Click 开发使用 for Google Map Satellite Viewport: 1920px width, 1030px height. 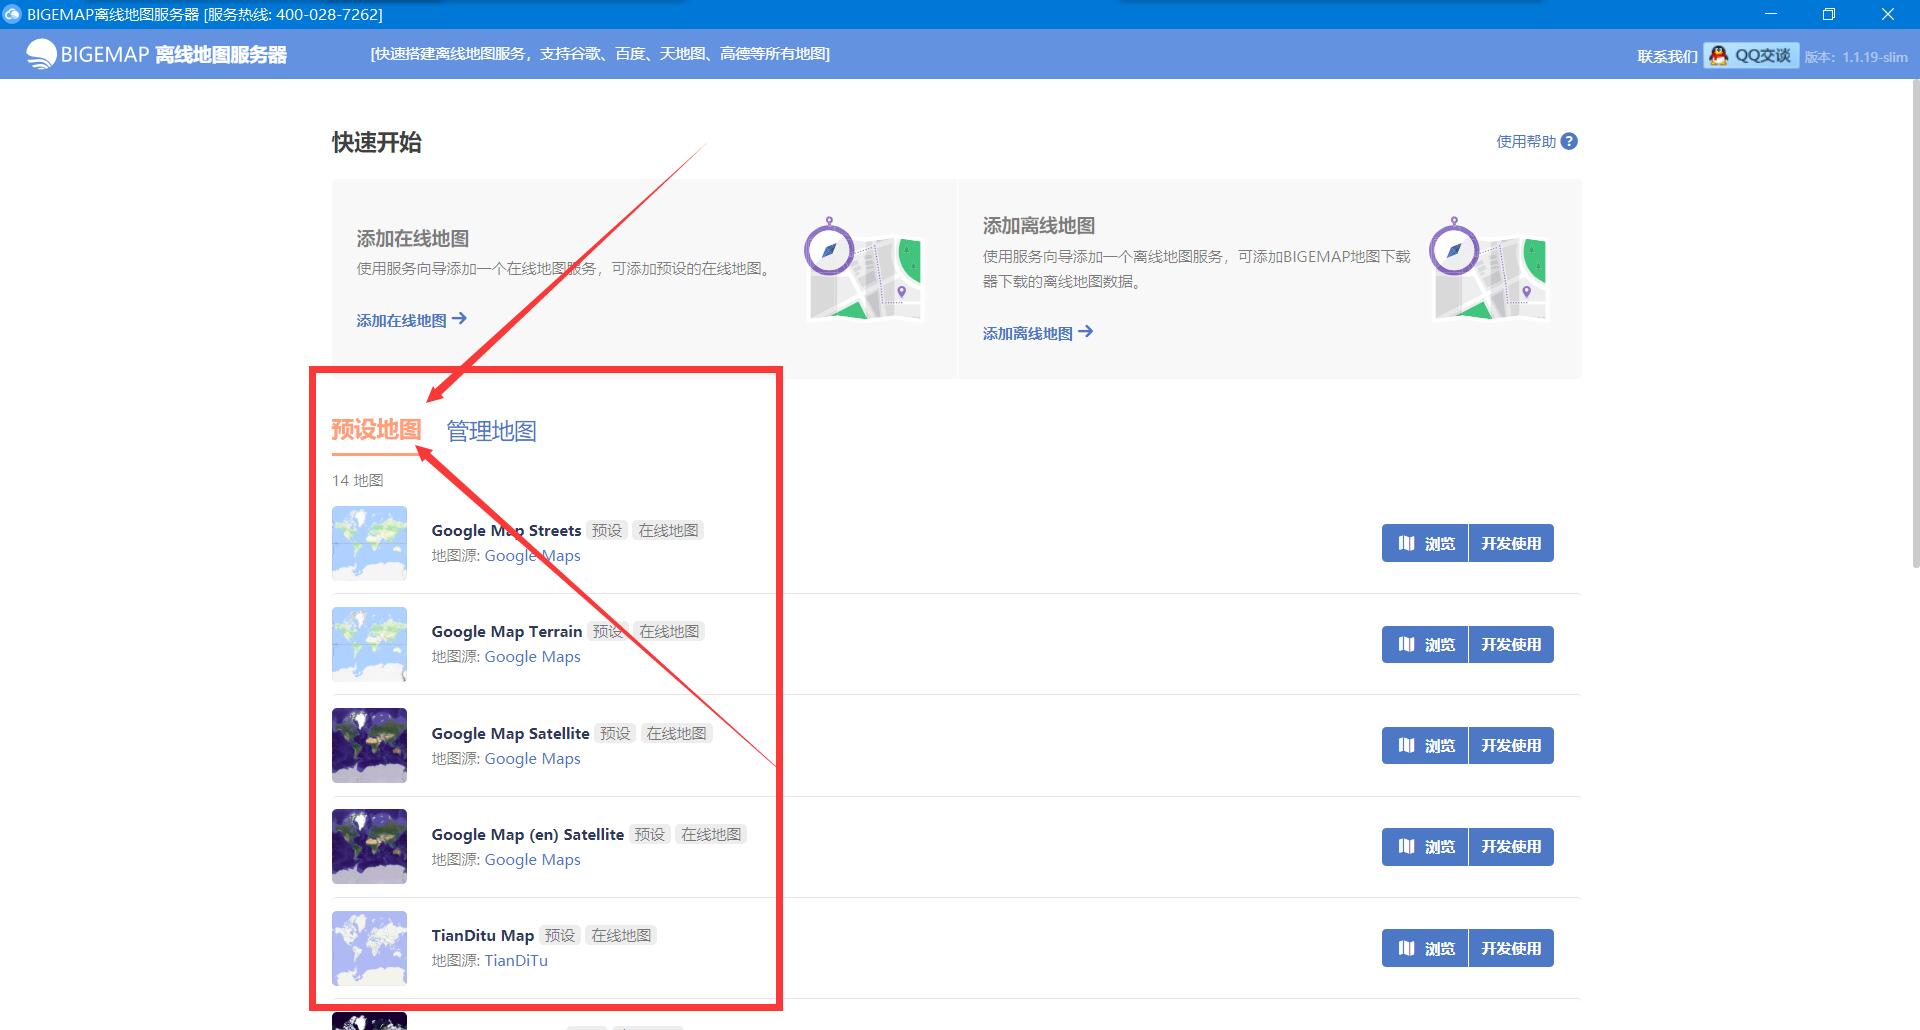[x=1511, y=745]
